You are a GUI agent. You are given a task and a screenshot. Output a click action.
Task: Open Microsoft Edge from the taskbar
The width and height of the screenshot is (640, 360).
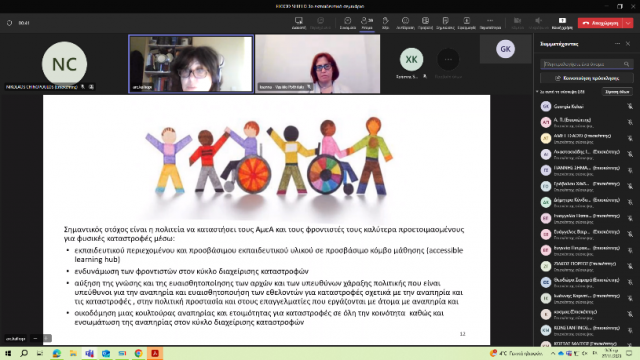(x=57, y=353)
